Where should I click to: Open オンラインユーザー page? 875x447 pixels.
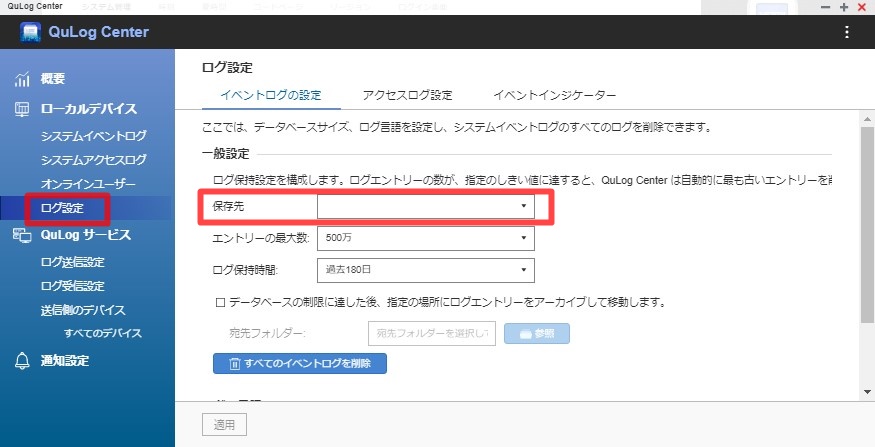(88, 184)
